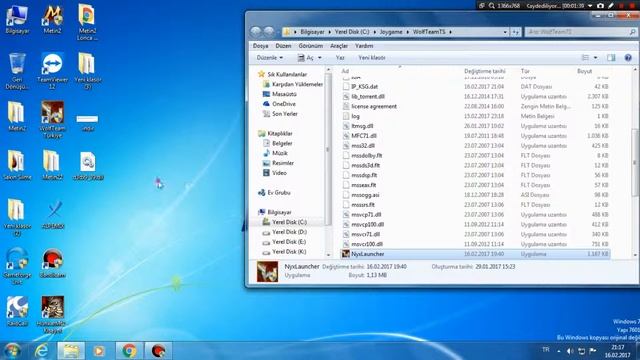Open the Araçlar menu

click(339, 46)
